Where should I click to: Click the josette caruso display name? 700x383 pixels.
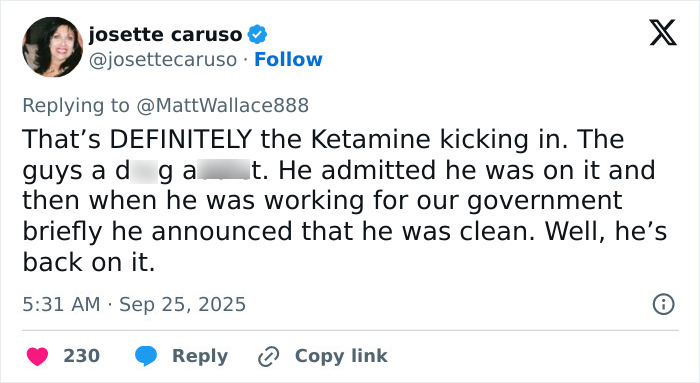pyautogui.click(x=165, y=34)
